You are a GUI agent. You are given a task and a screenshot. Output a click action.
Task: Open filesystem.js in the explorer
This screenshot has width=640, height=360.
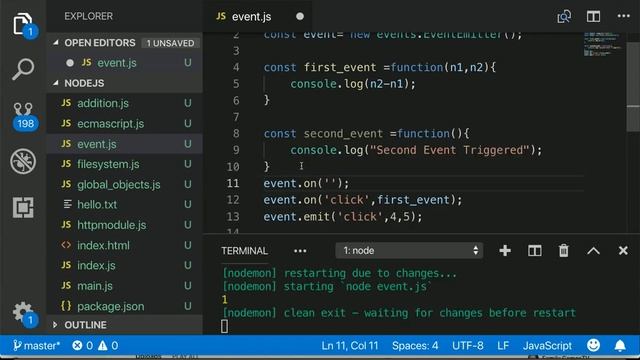coord(124,164)
